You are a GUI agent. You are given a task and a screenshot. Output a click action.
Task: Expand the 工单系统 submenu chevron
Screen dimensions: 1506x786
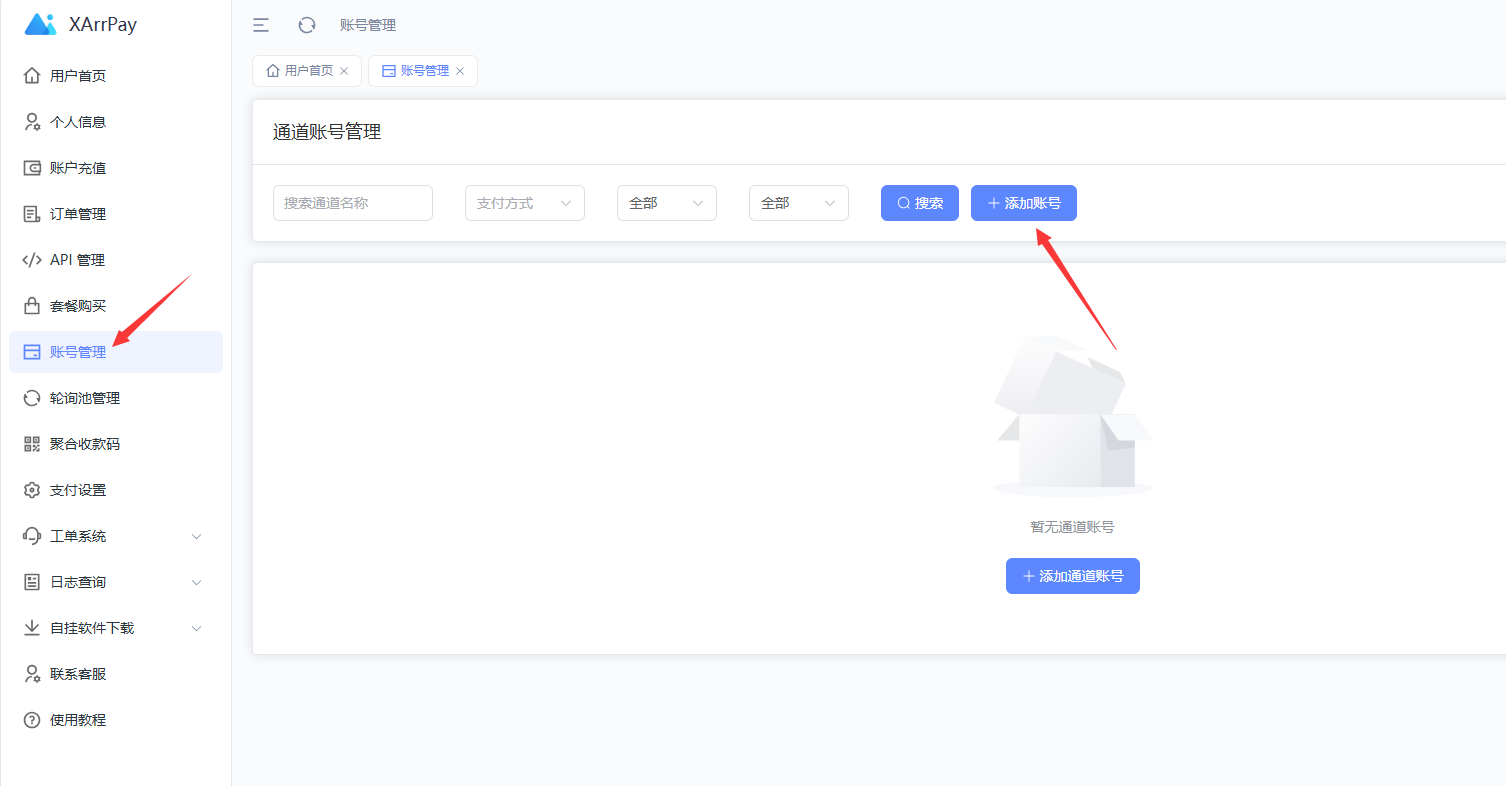pyautogui.click(x=197, y=537)
